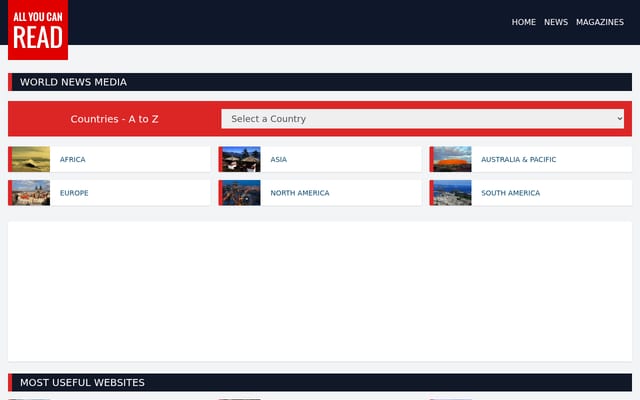Screen dimensions: 640x400
Task: Open the HOME menu item
Action: point(523,22)
